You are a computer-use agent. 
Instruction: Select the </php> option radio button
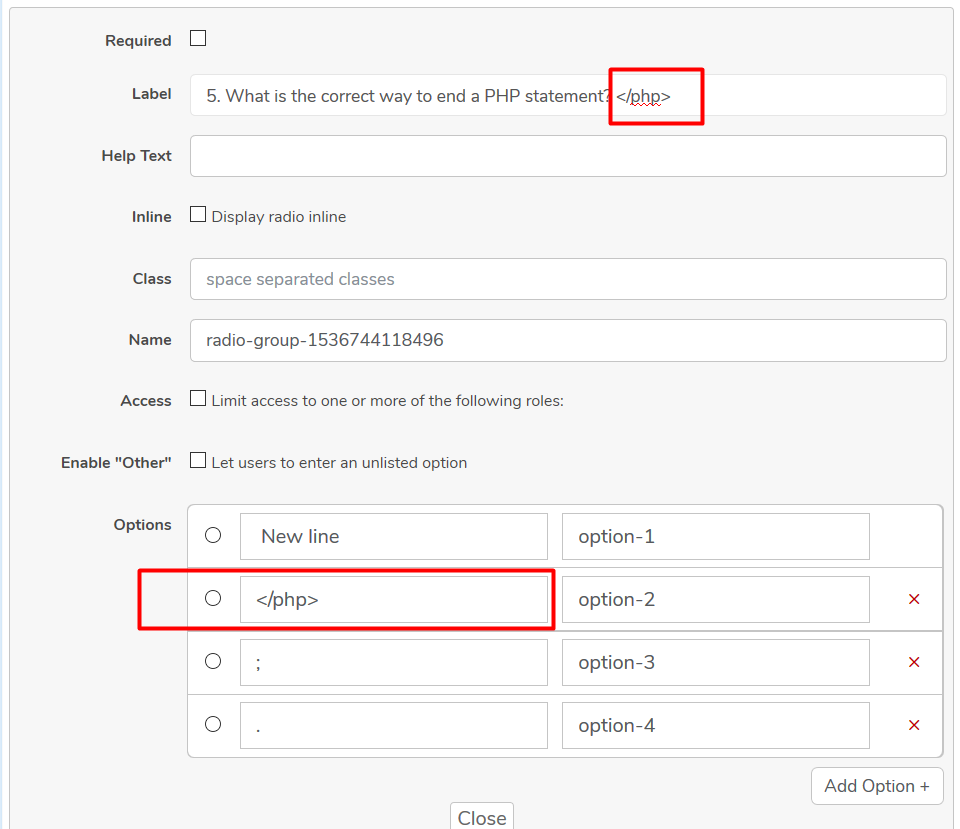[212, 598]
